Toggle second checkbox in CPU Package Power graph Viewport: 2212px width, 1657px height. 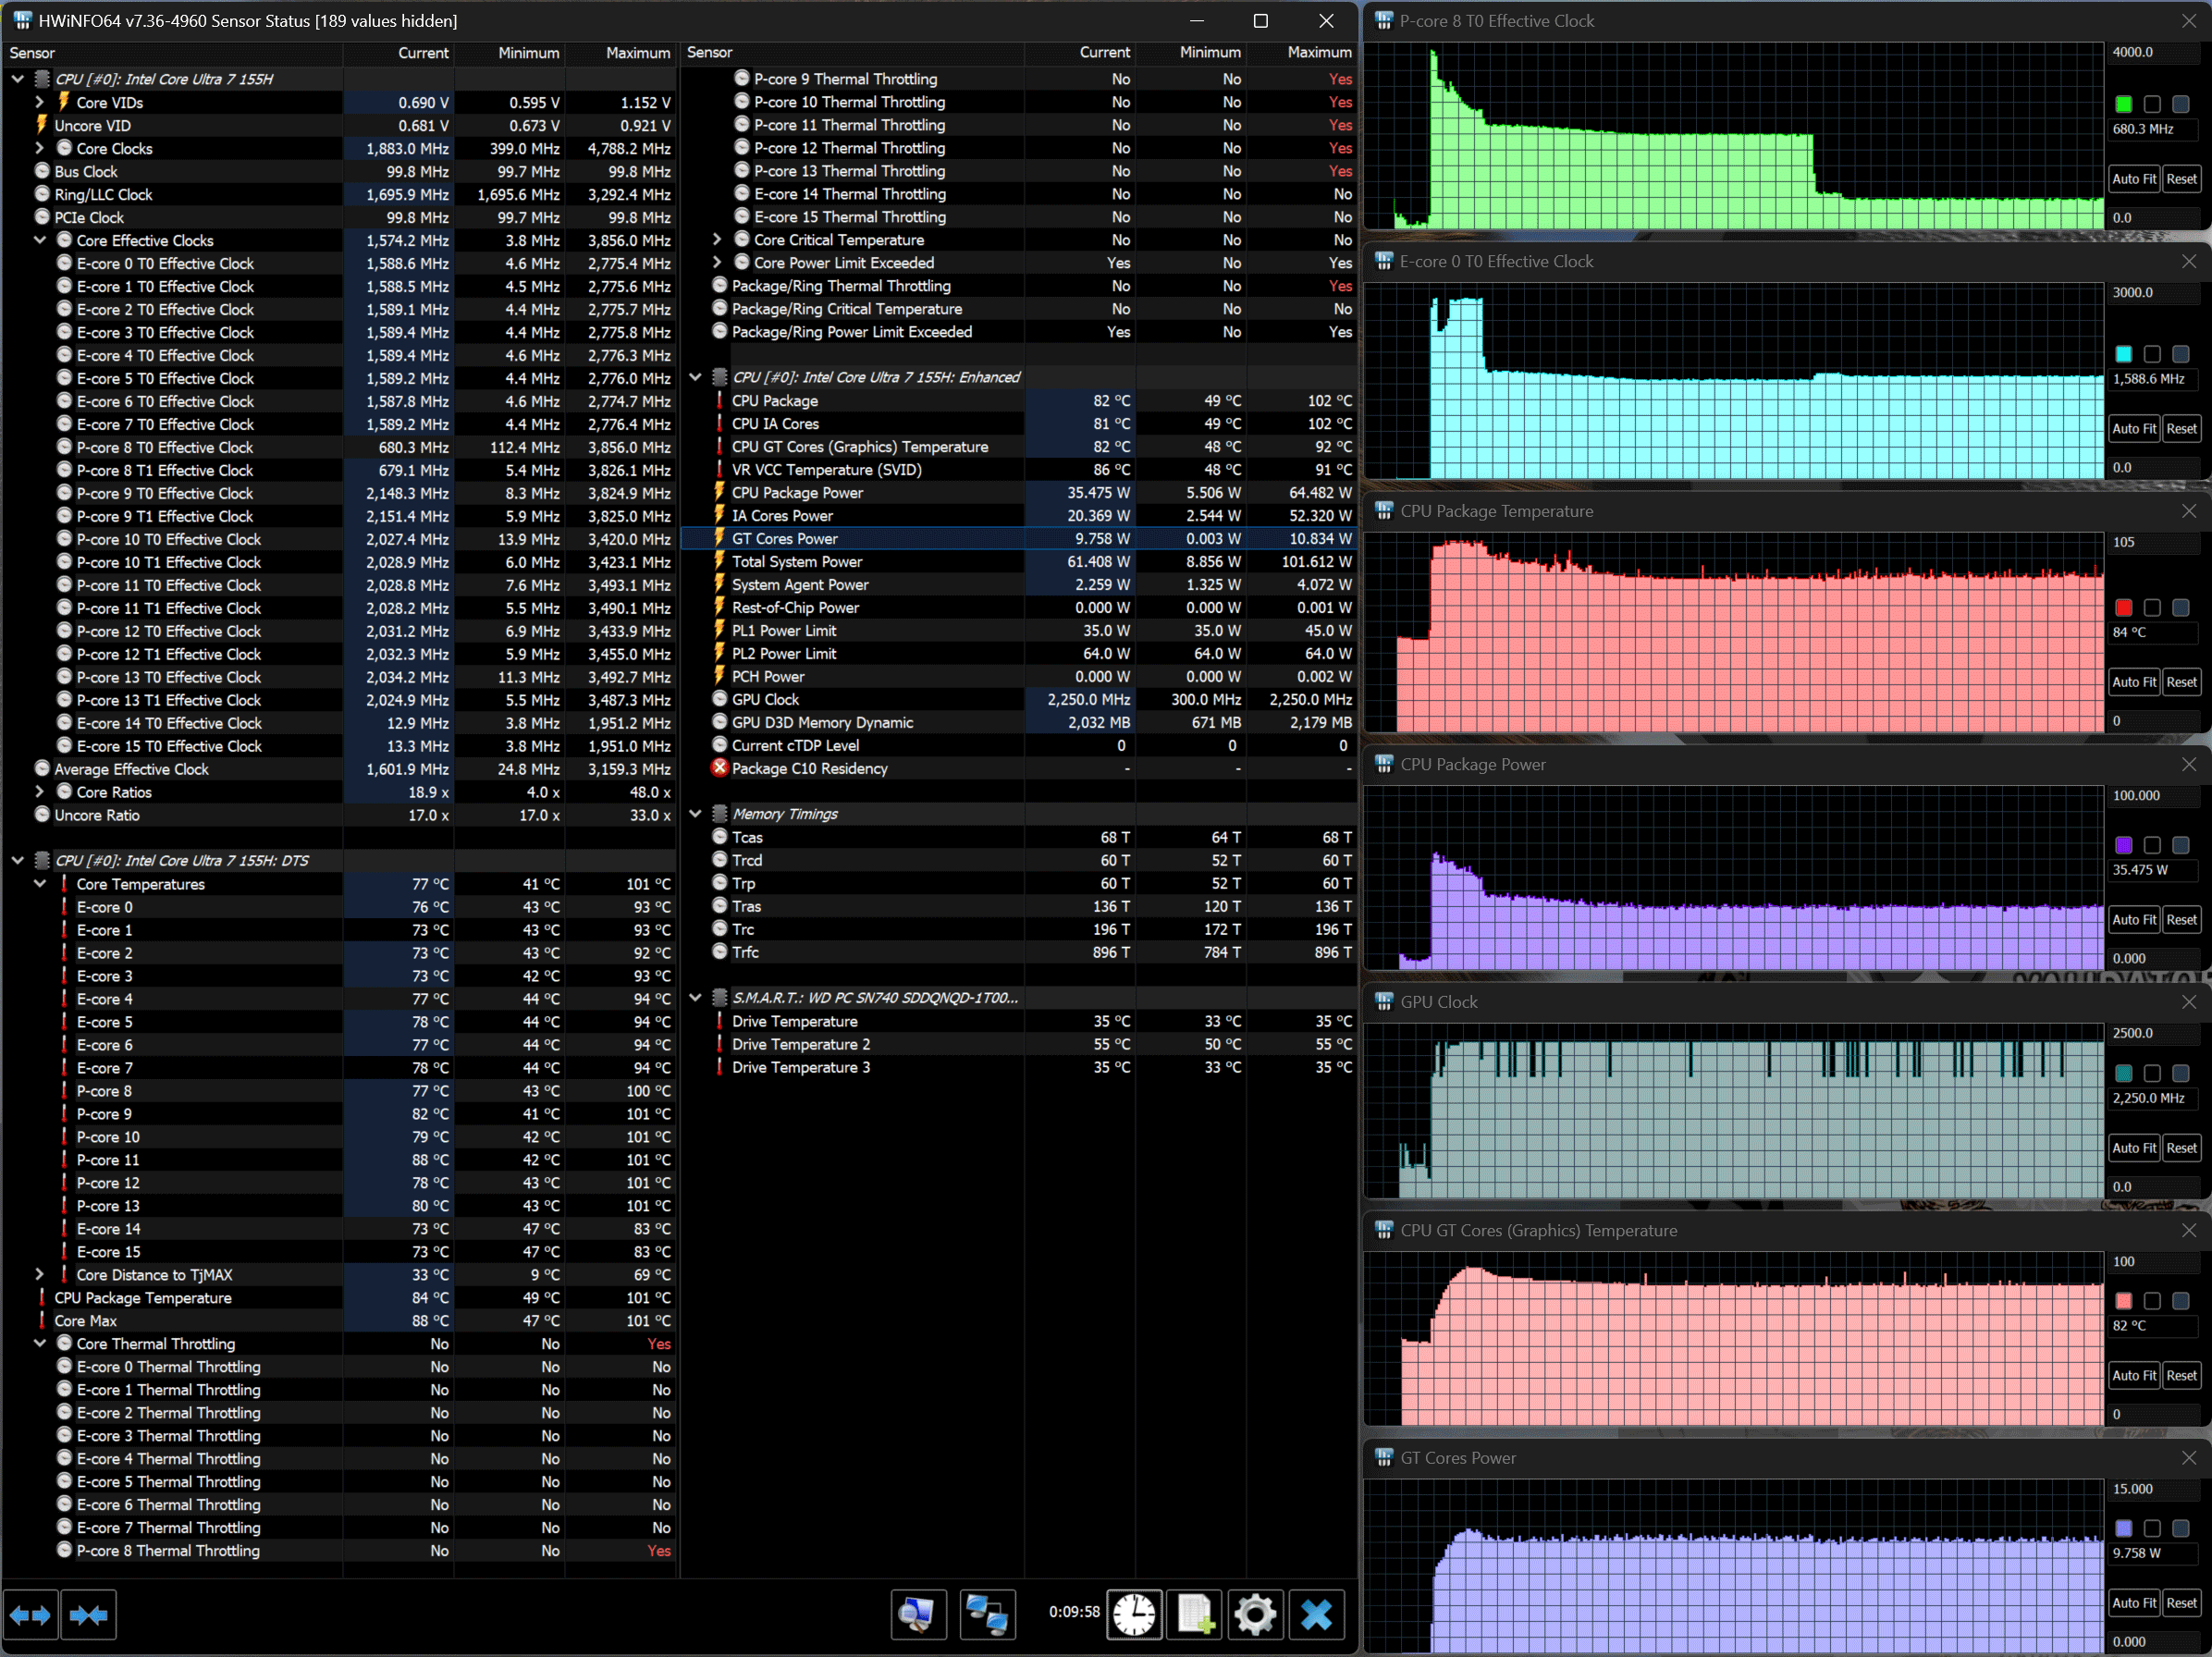coord(2152,845)
